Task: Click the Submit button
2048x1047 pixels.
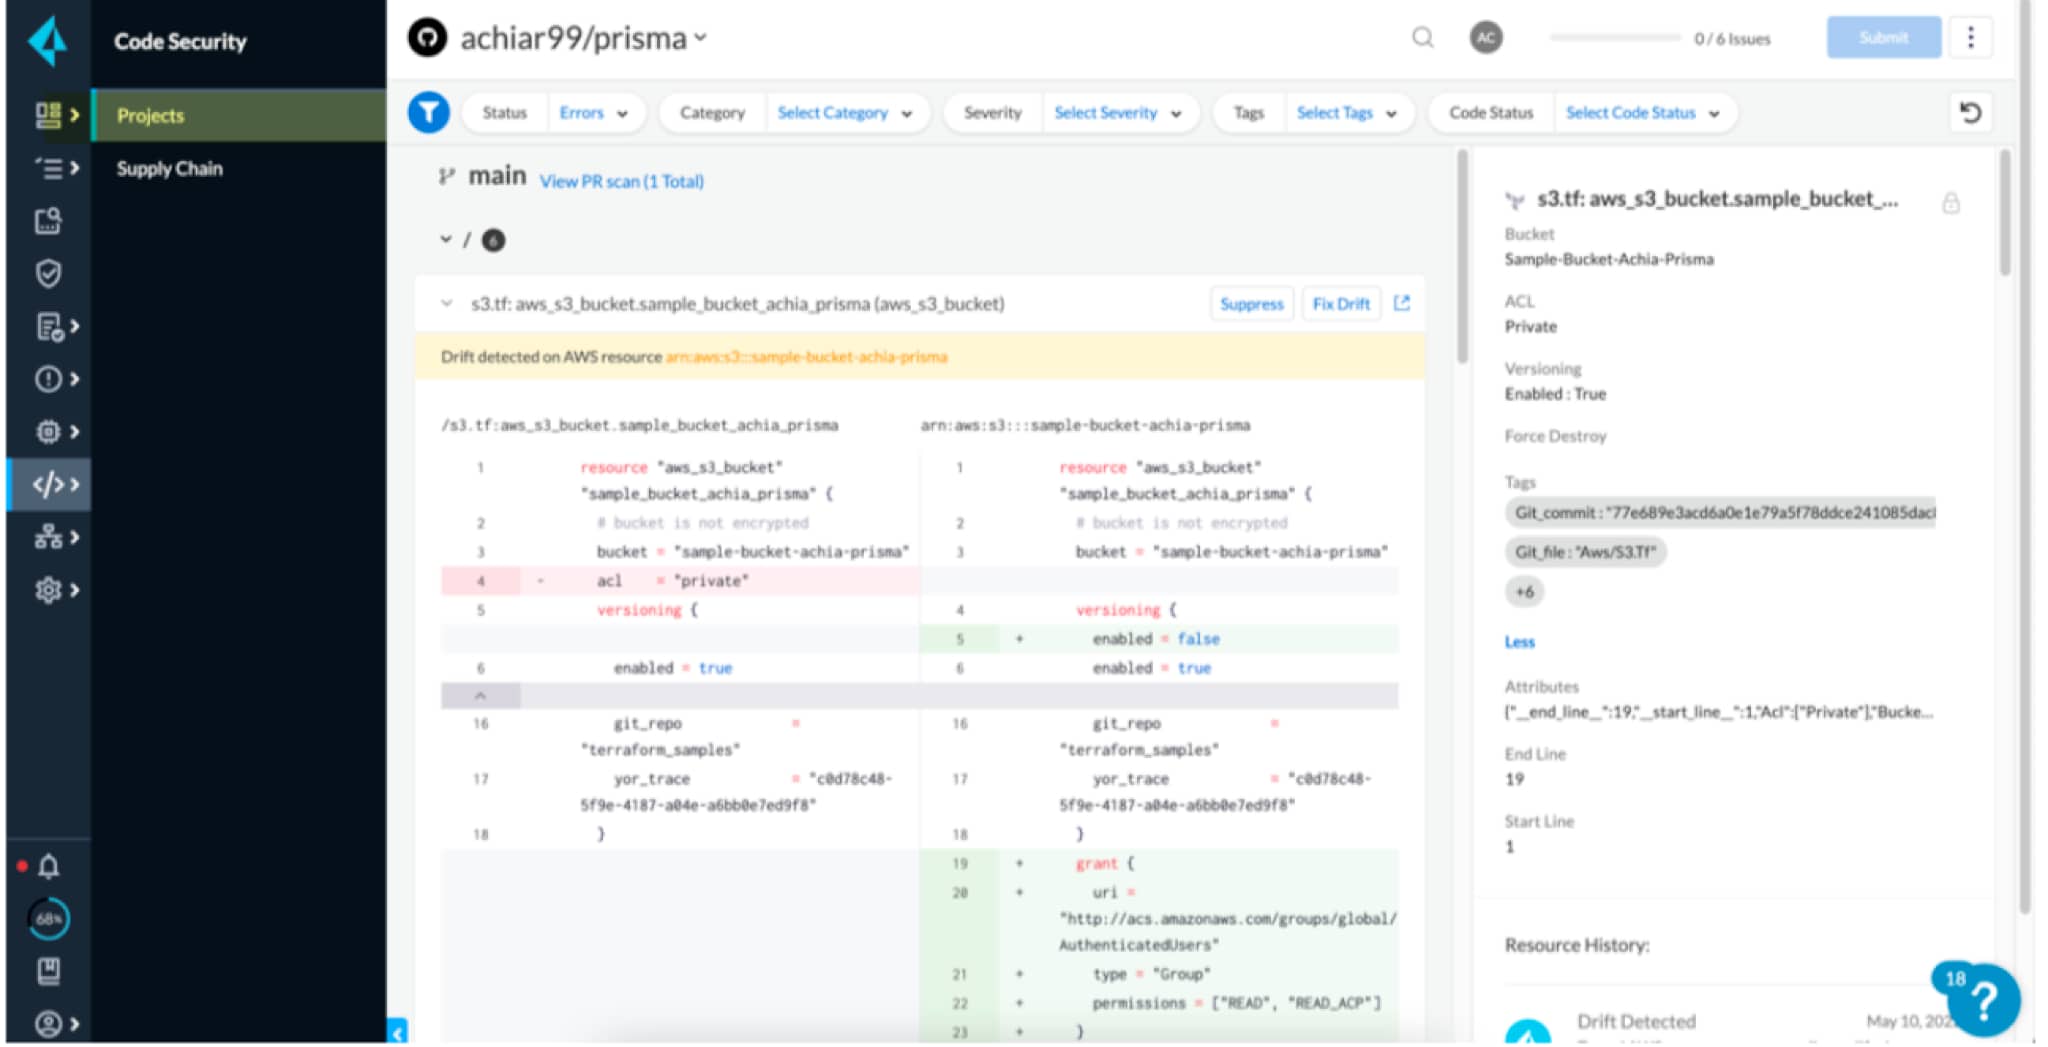Action: pyautogui.click(x=1883, y=38)
